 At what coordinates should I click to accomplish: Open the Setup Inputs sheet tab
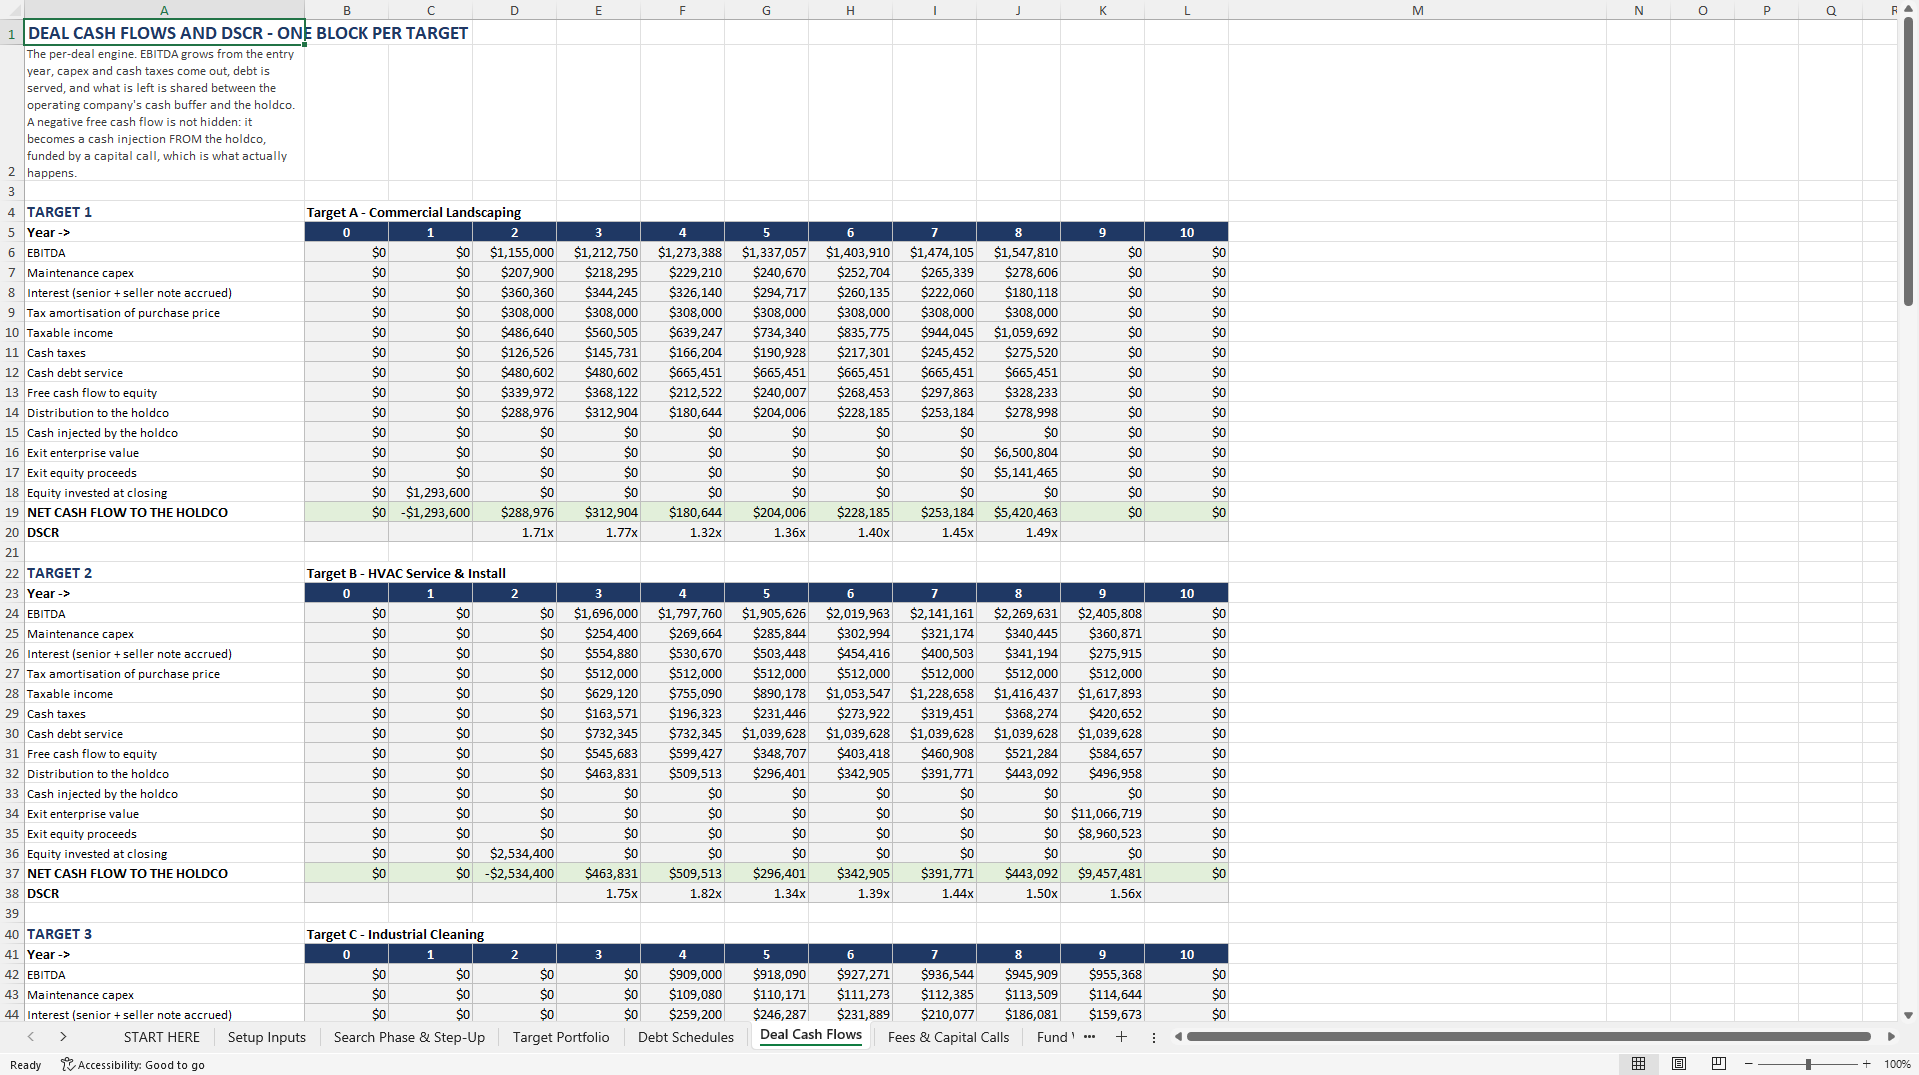tap(267, 1037)
